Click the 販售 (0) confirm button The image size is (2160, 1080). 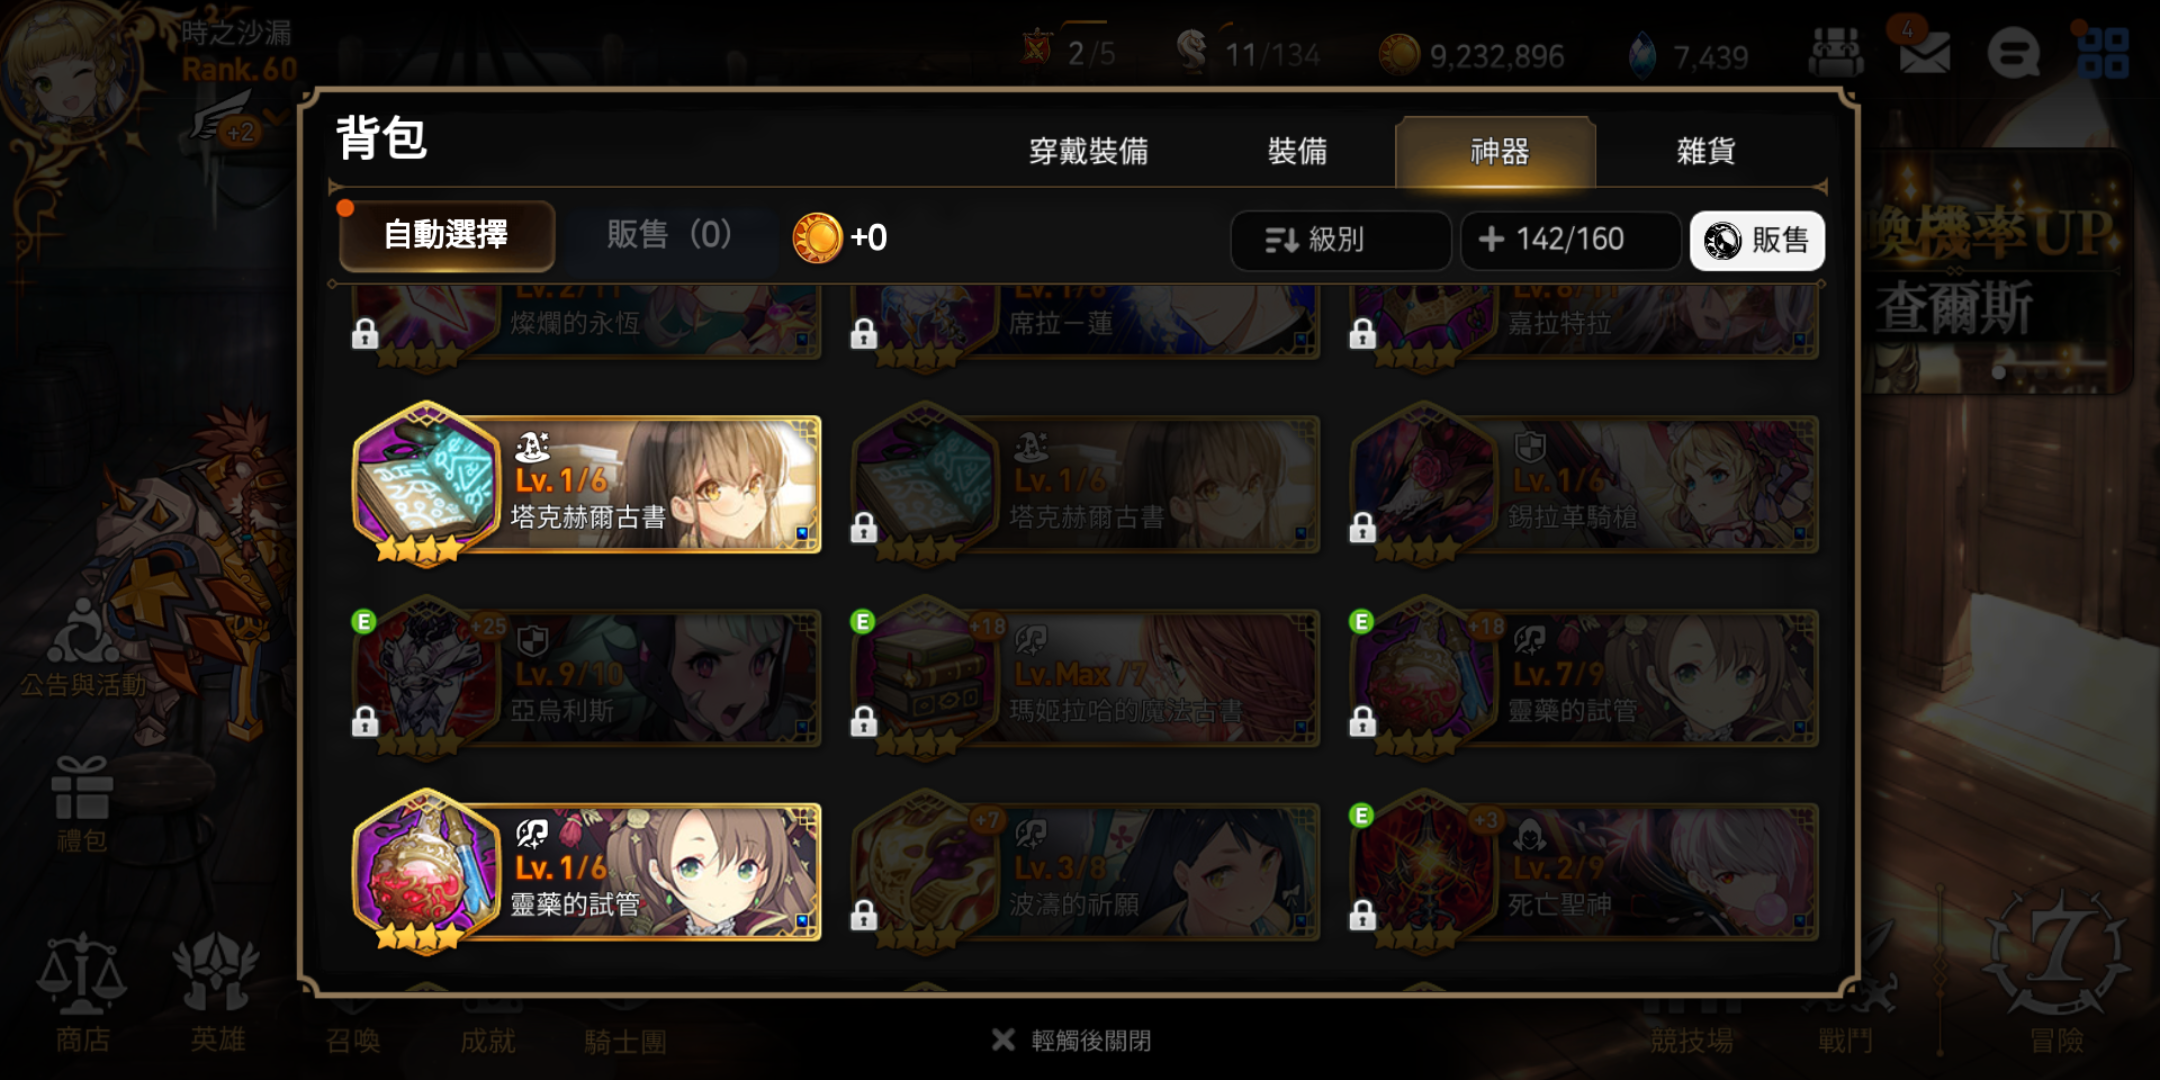[x=669, y=236]
